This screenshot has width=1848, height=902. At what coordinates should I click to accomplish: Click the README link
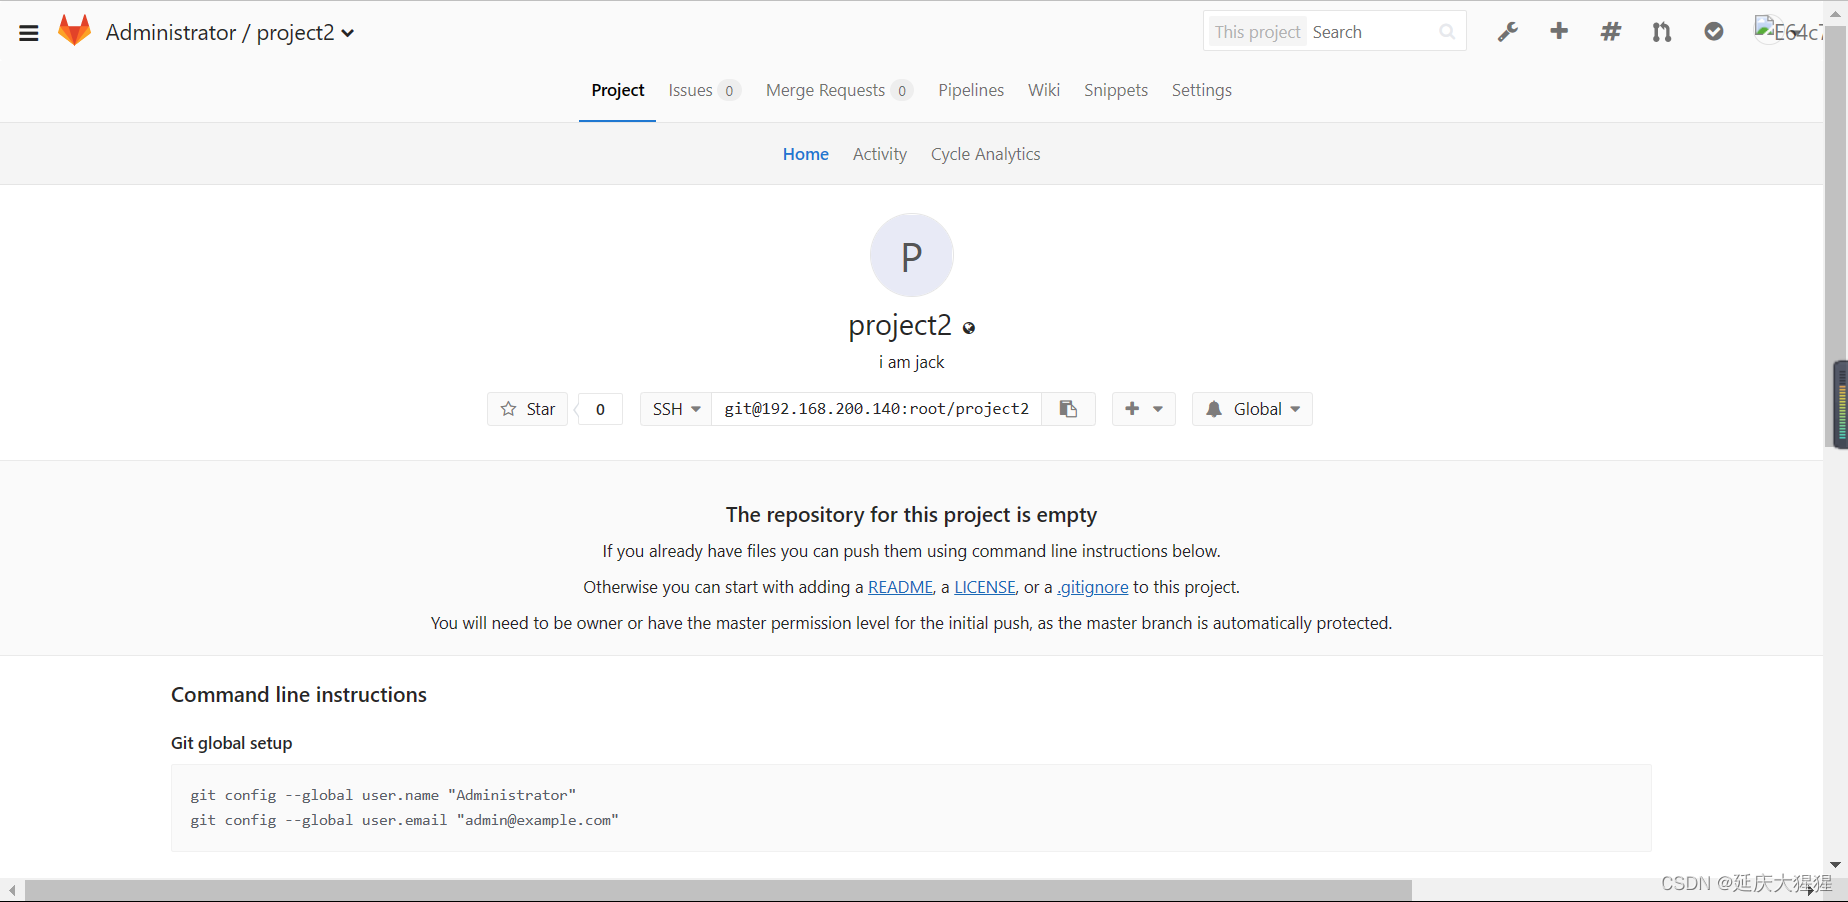click(x=901, y=587)
